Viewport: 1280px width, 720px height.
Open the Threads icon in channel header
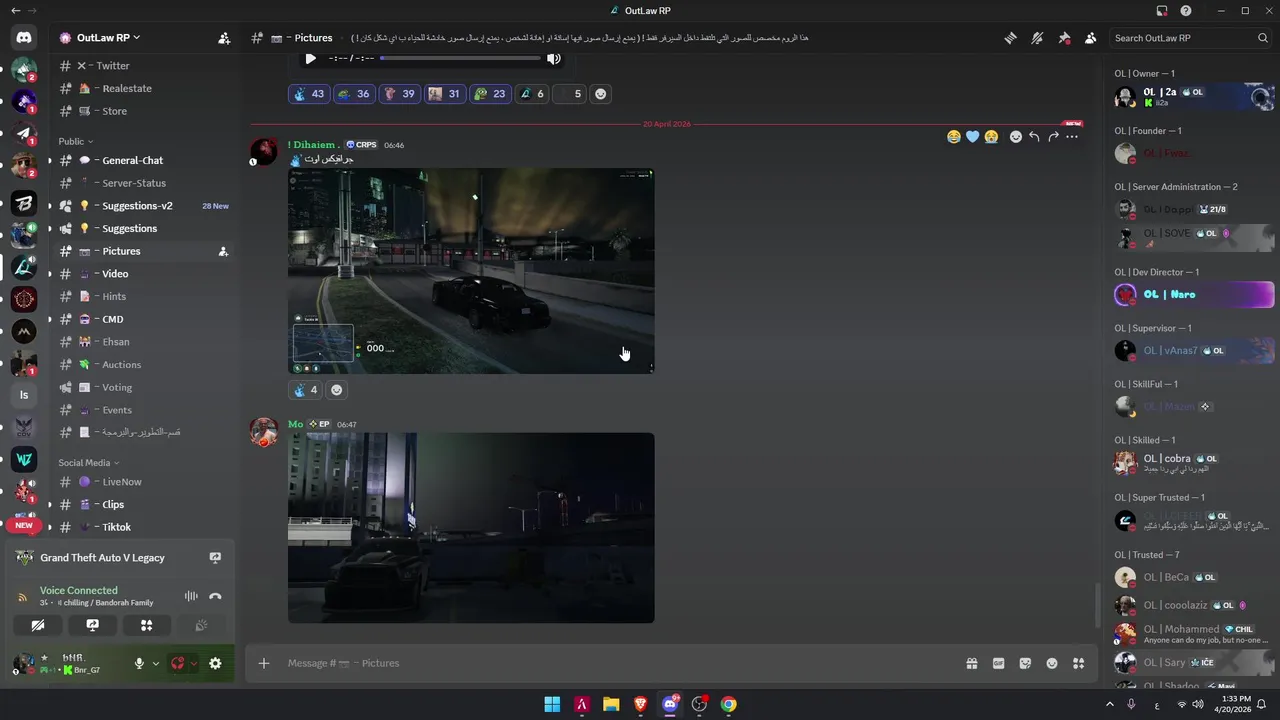1011,38
